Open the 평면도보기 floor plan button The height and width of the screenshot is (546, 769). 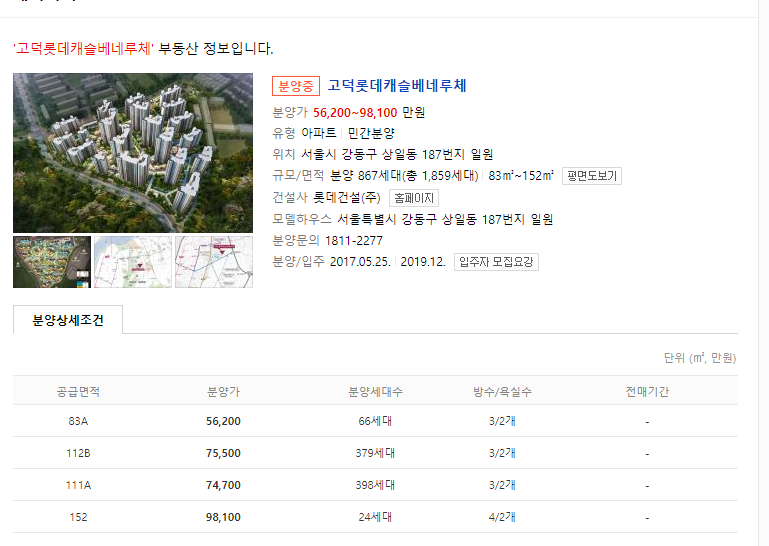click(x=591, y=176)
